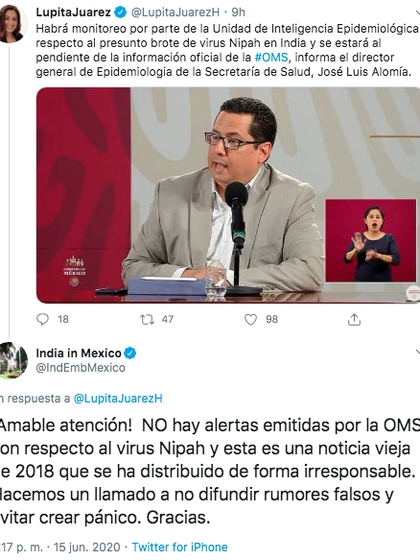Open India in Mexico profile avatar
Viewport: 420px width, 560px height.
click(13, 360)
